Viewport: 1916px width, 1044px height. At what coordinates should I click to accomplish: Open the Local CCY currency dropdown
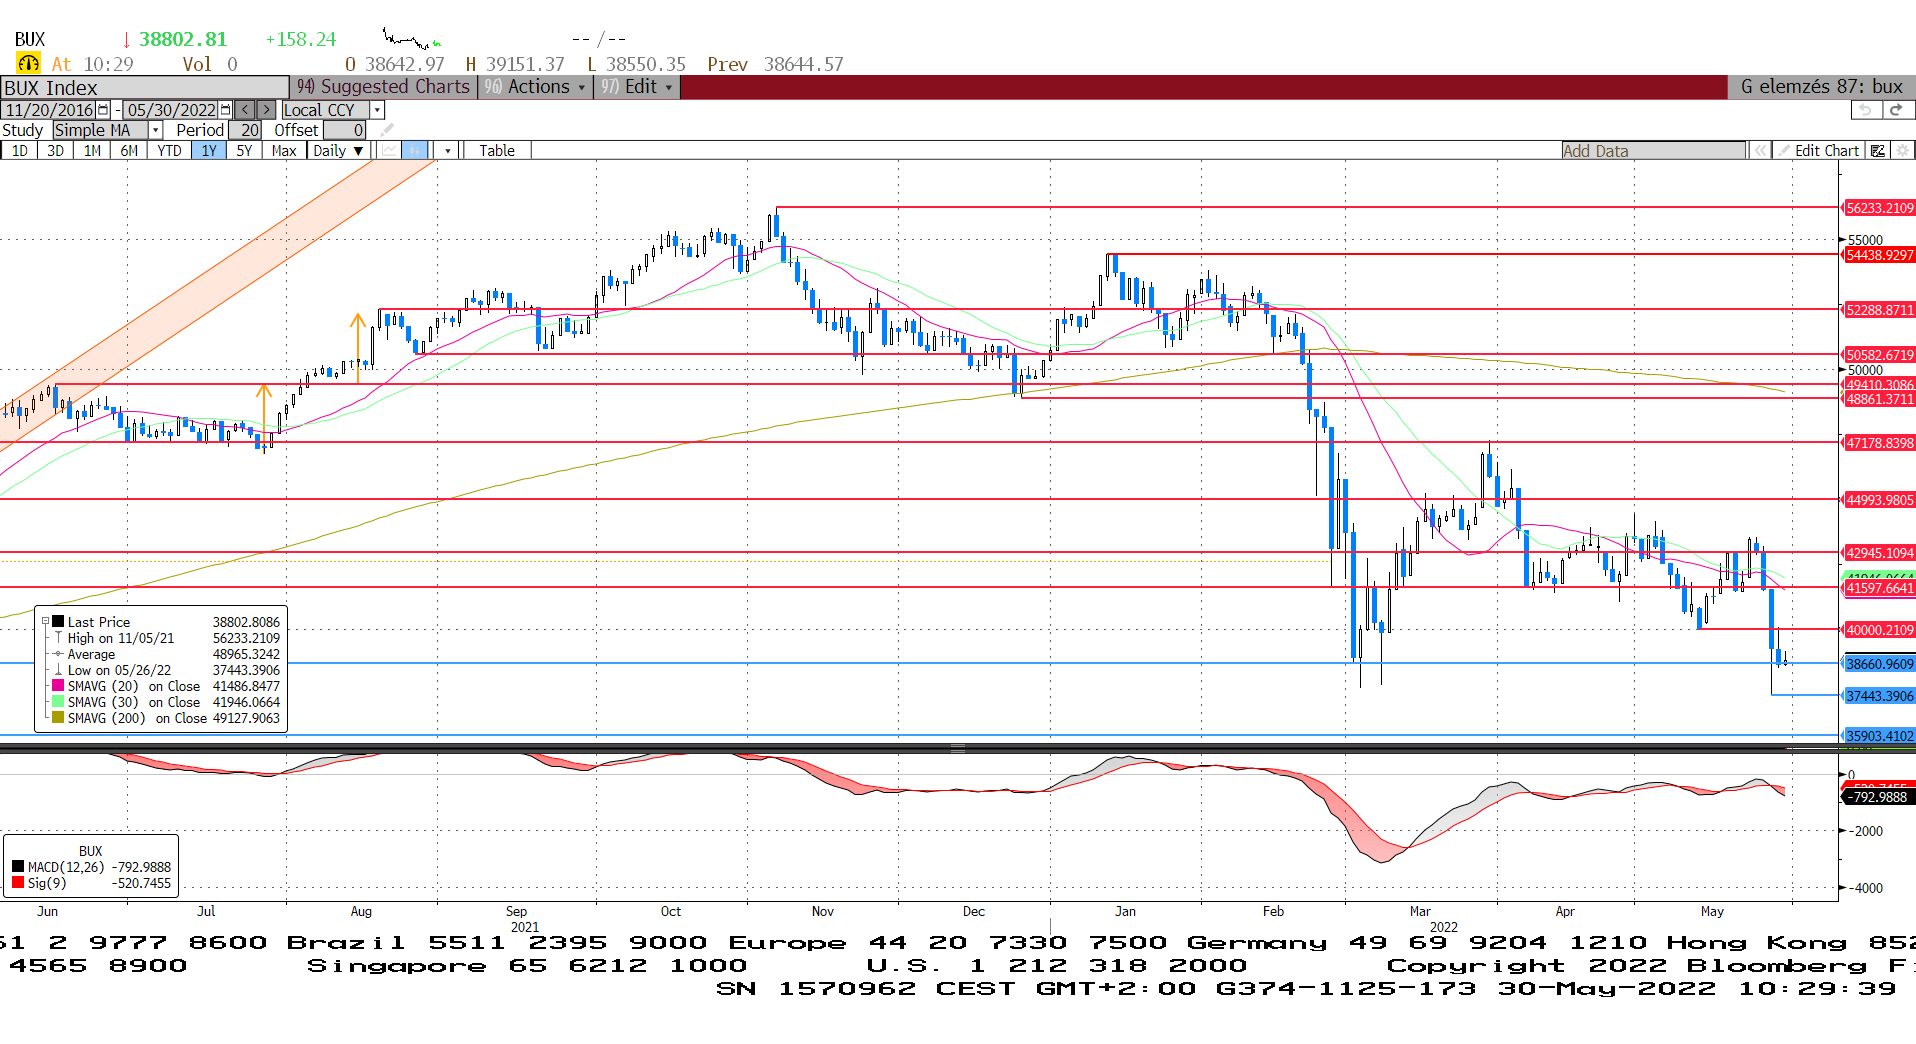pos(377,110)
